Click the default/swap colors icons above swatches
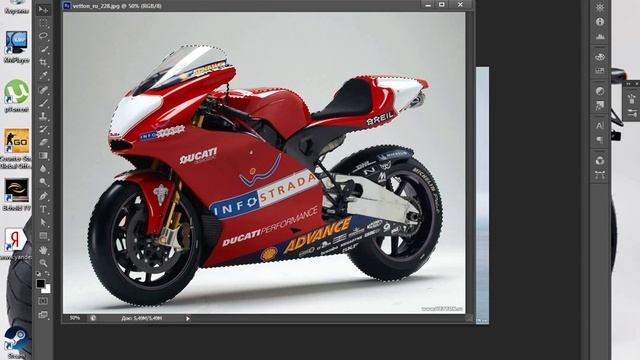This screenshot has height=360, width=640. tap(42, 273)
